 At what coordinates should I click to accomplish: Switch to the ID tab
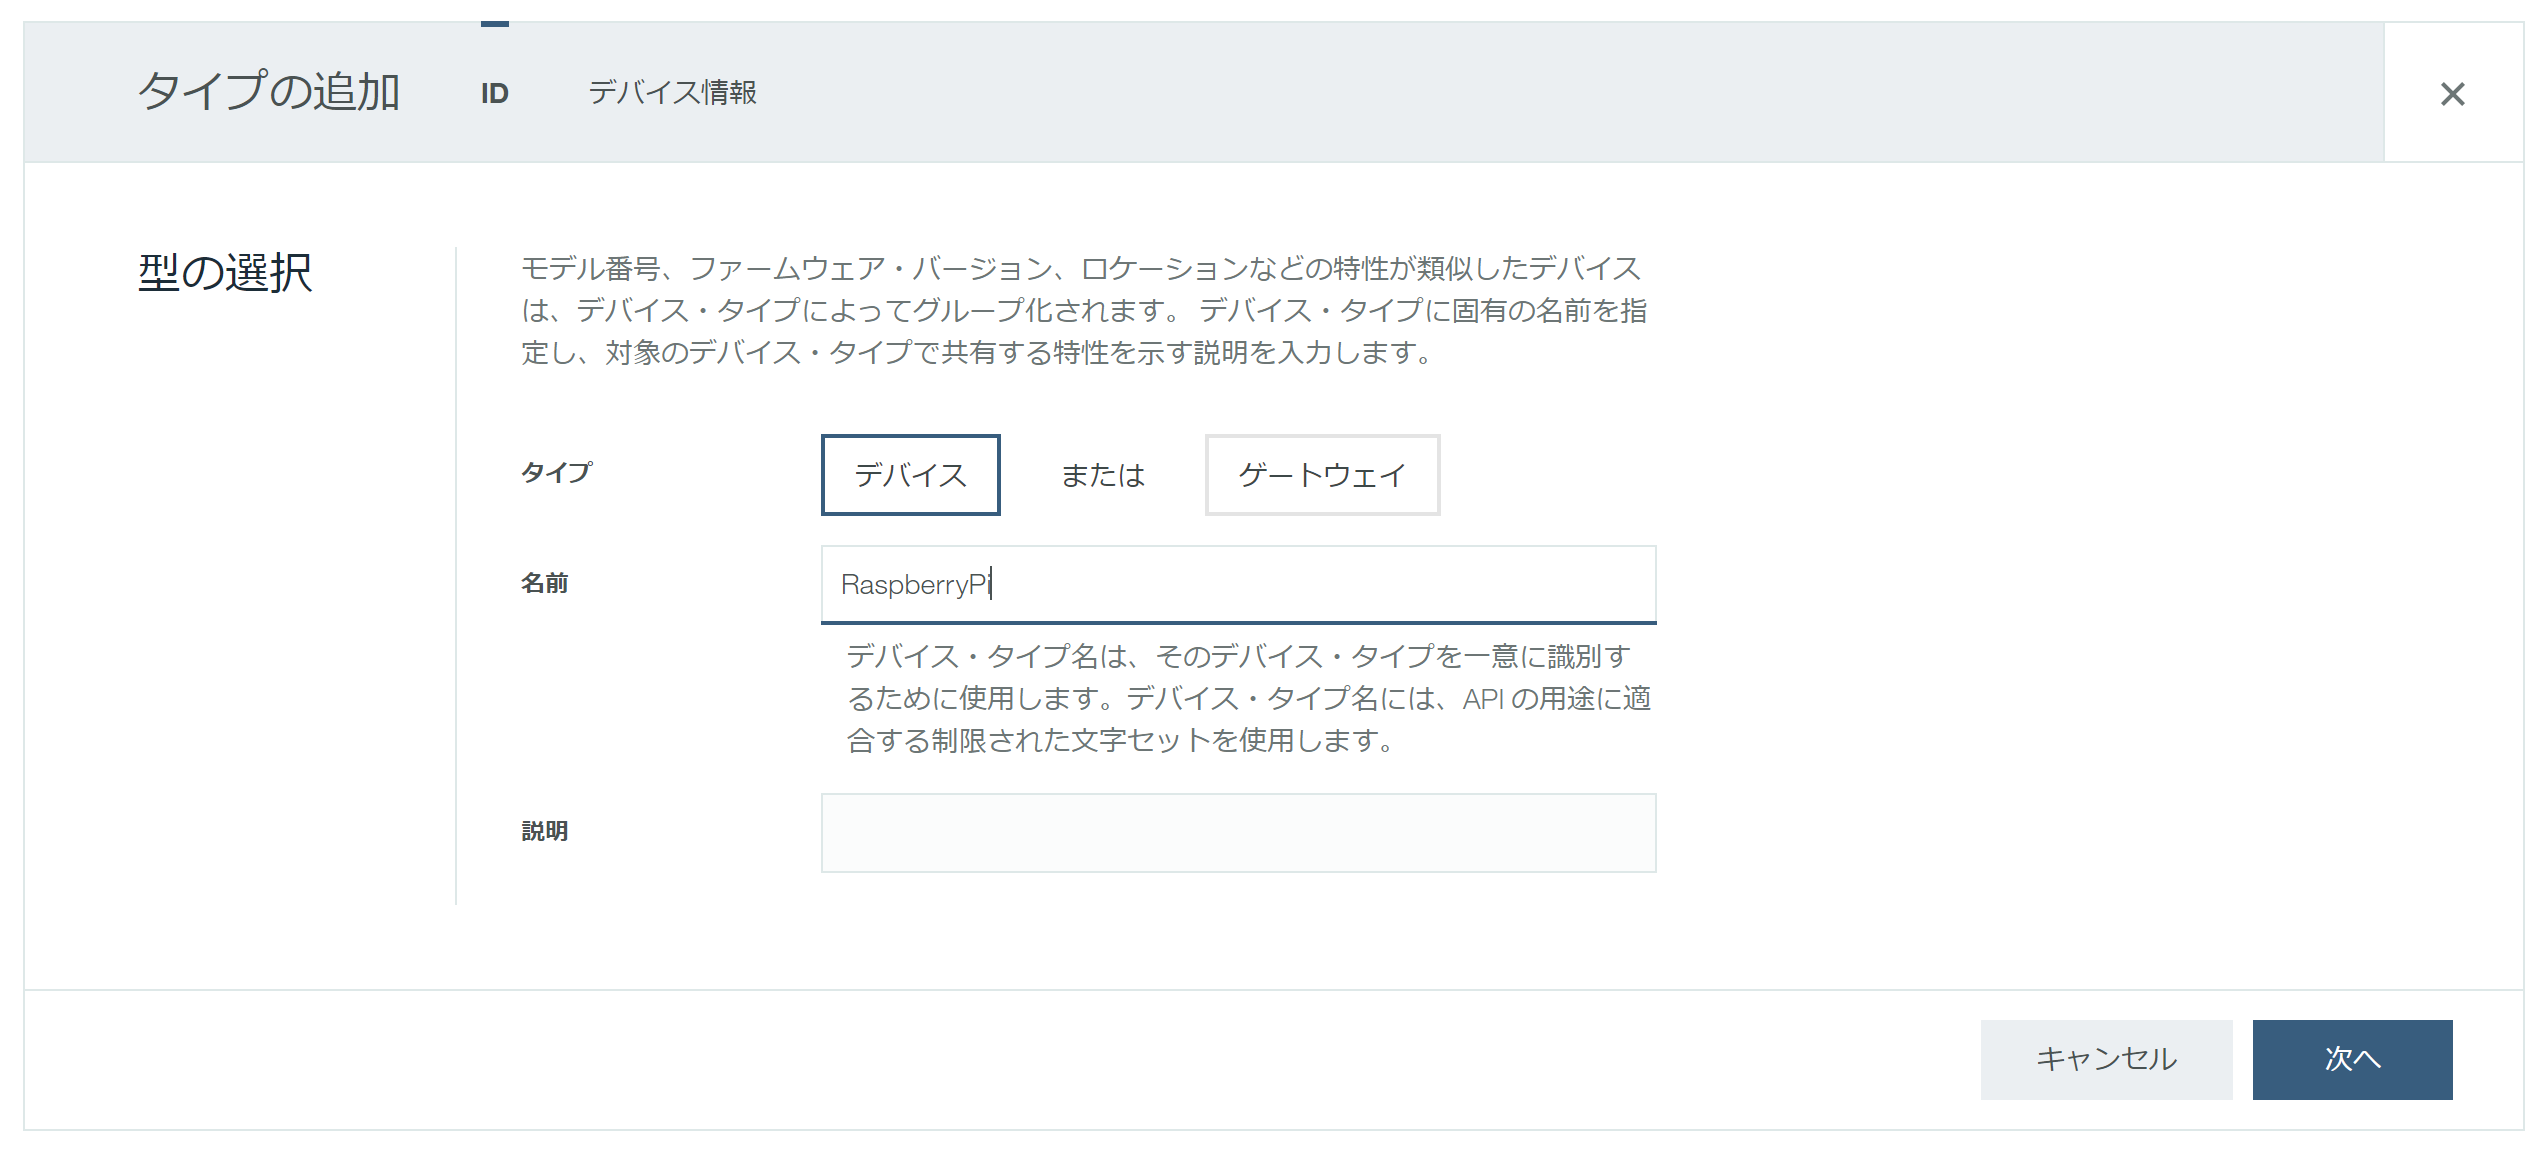(494, 94)
